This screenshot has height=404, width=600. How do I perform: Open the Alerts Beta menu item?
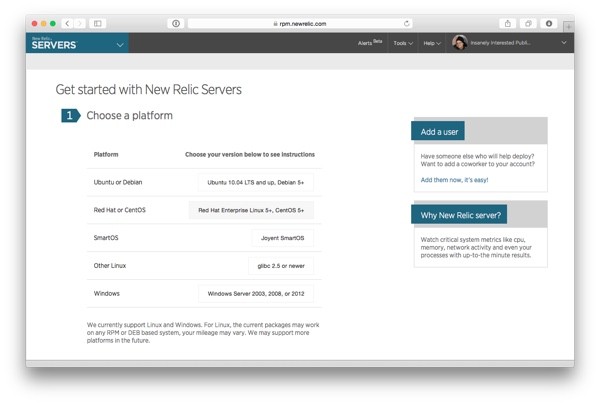[x=370, y=43]
